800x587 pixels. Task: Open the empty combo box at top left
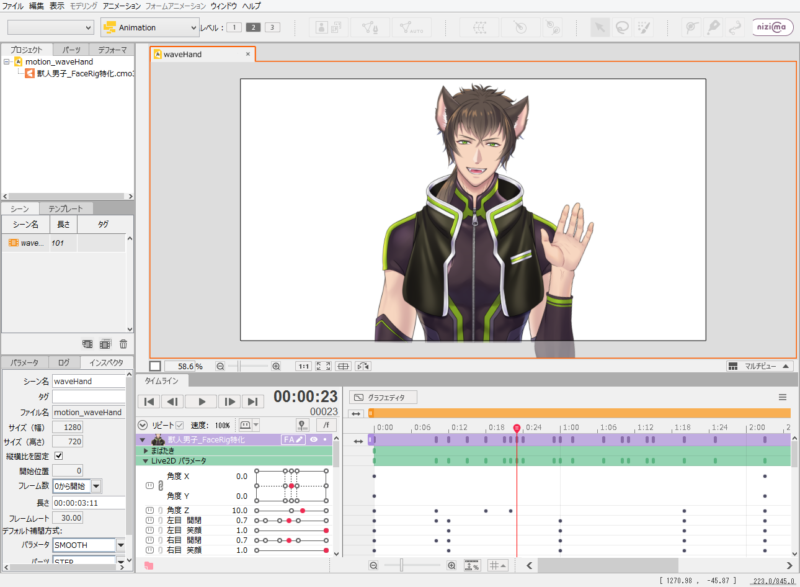[51, 28]
